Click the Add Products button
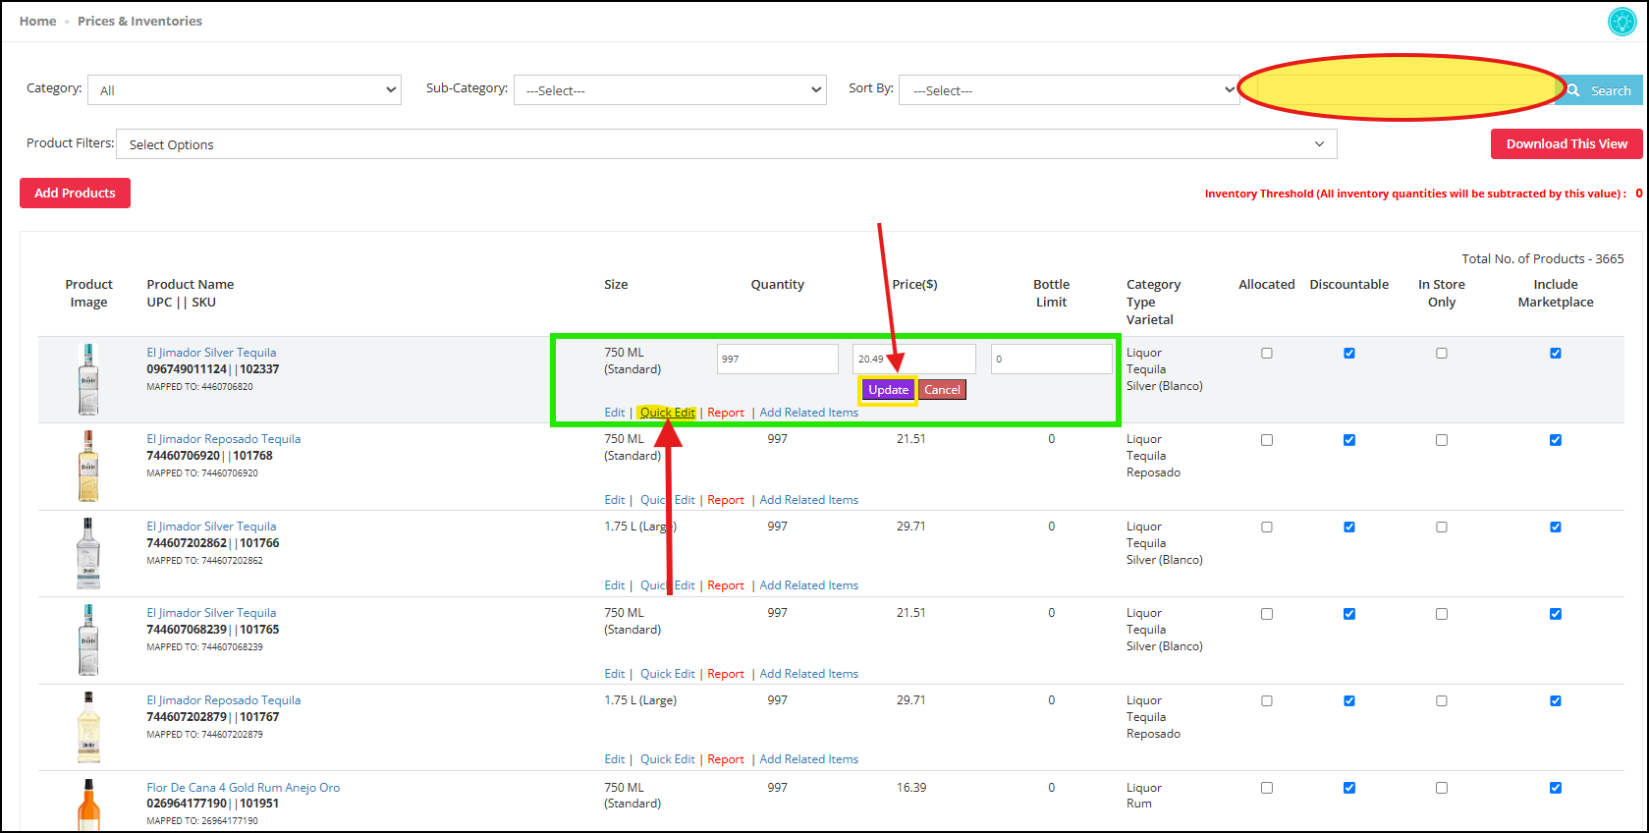 pyautogui.click(x=75, y=193)
